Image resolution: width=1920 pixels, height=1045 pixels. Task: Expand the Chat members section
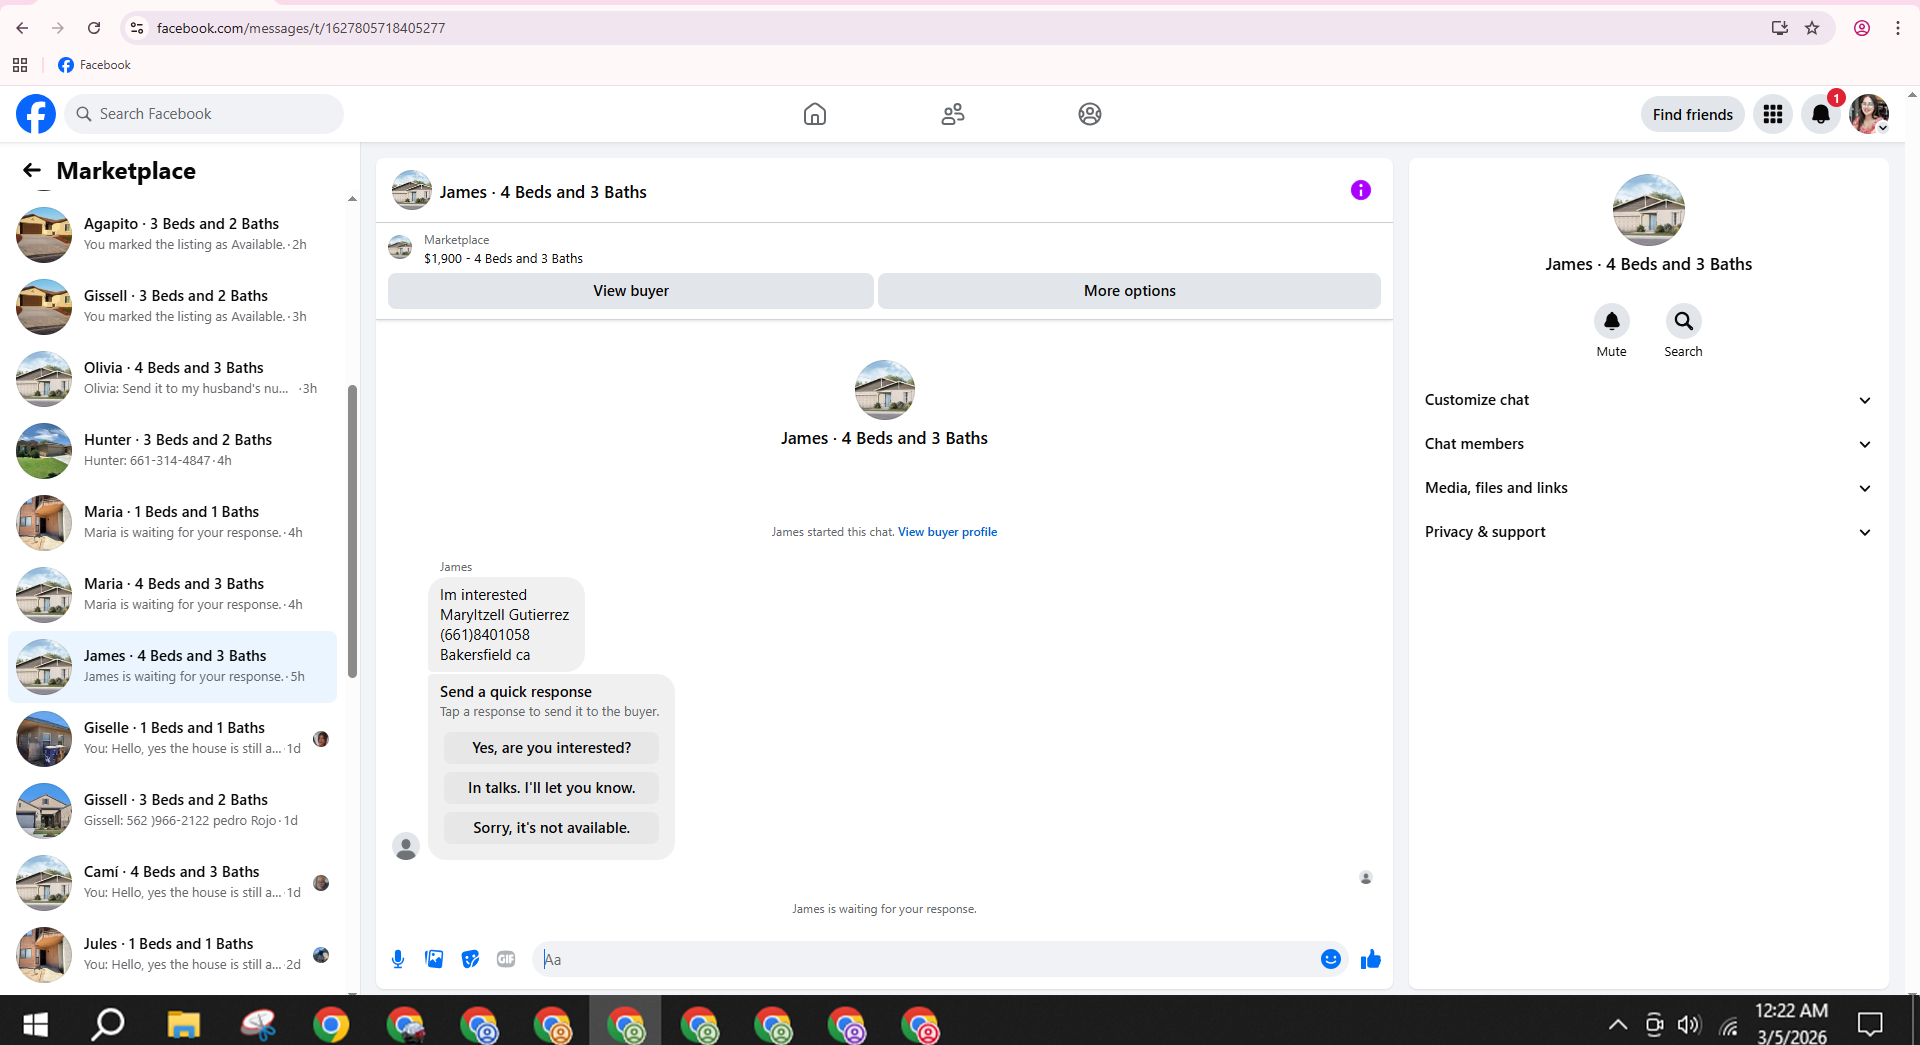(x=1648, y=444)
